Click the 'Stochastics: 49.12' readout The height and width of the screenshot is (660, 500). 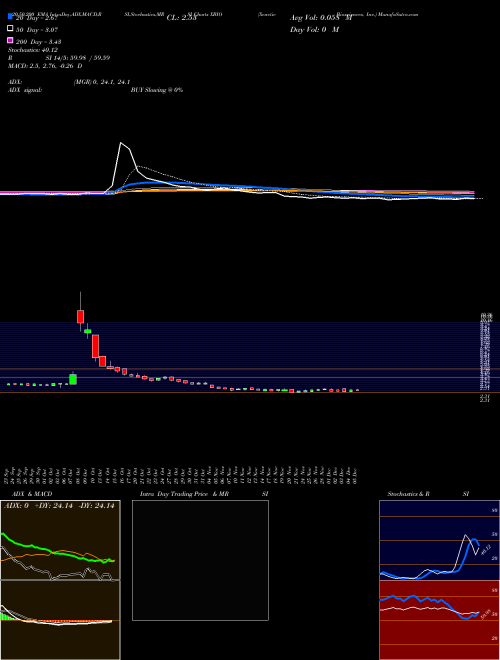[33, 50]
